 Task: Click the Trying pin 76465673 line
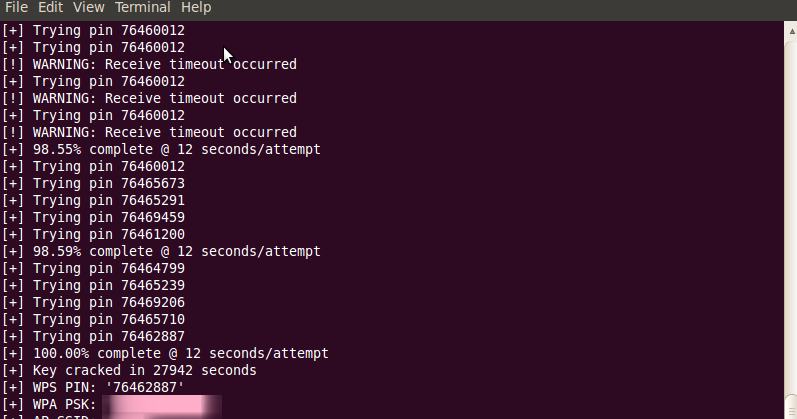click(94, 184)
